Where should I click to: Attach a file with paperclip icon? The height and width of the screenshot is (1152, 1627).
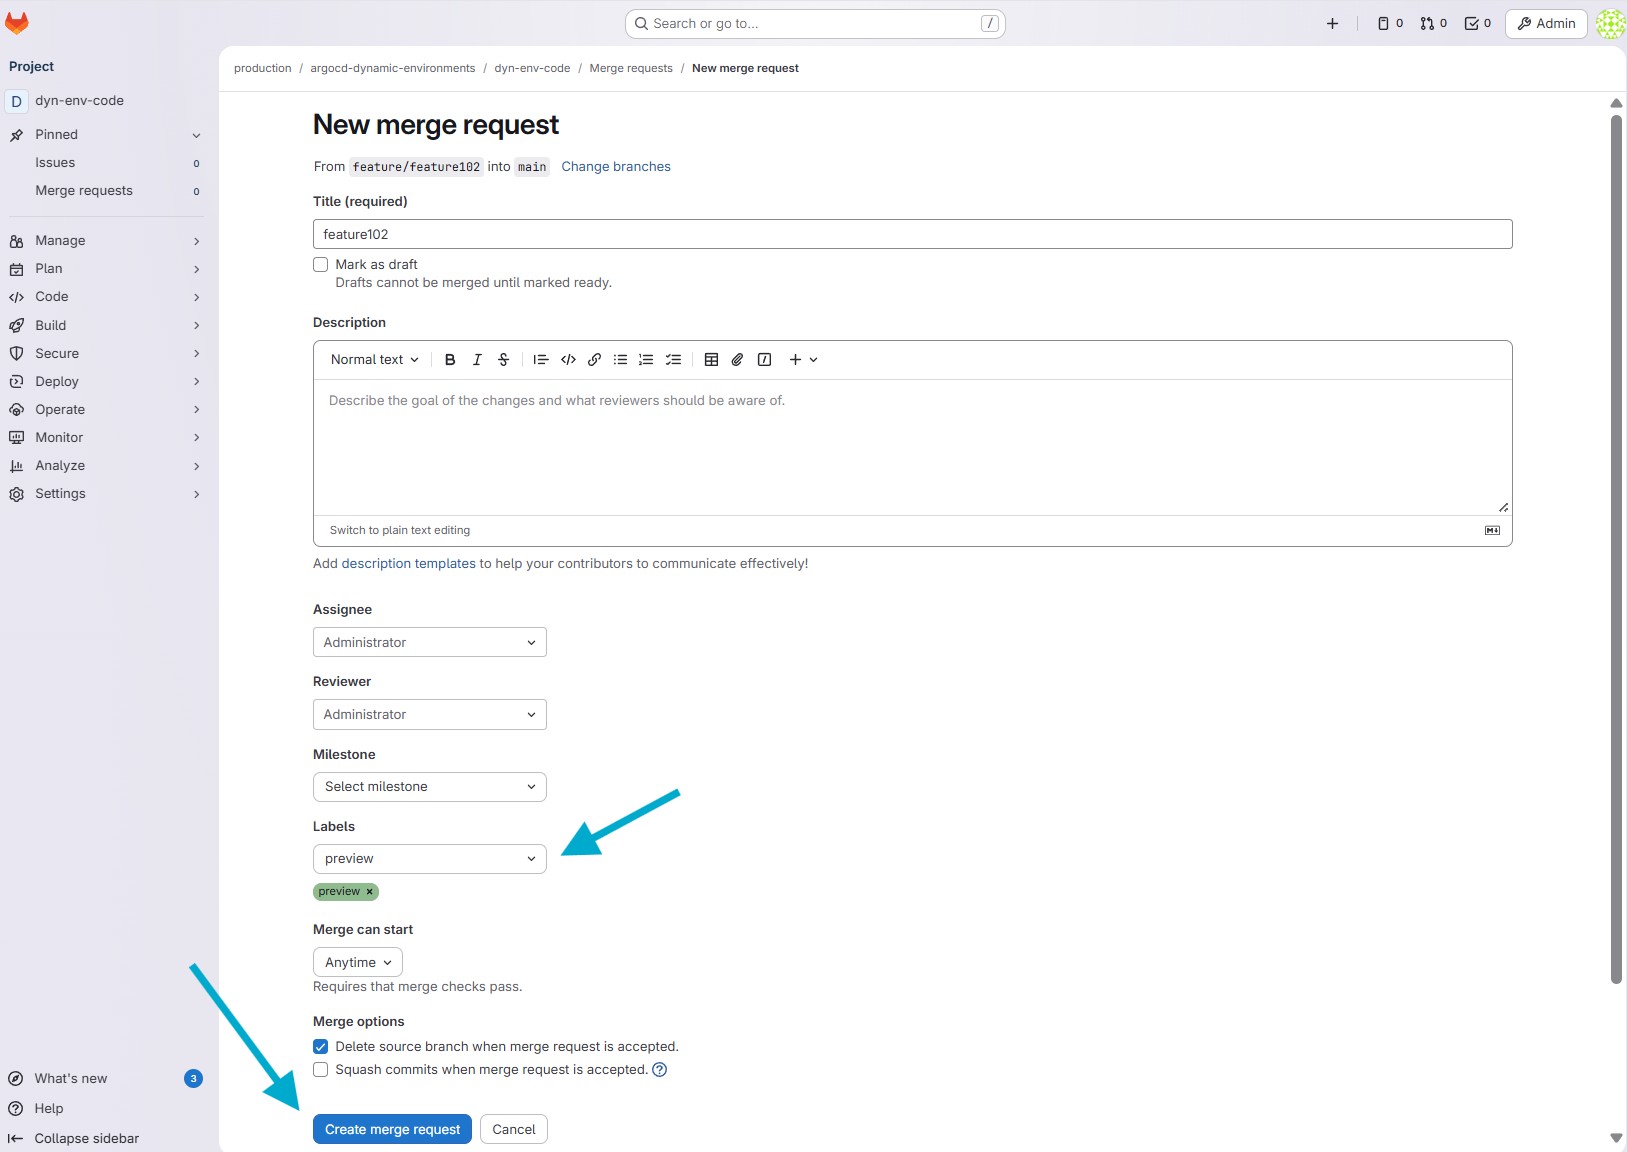(x=737, y=360)
